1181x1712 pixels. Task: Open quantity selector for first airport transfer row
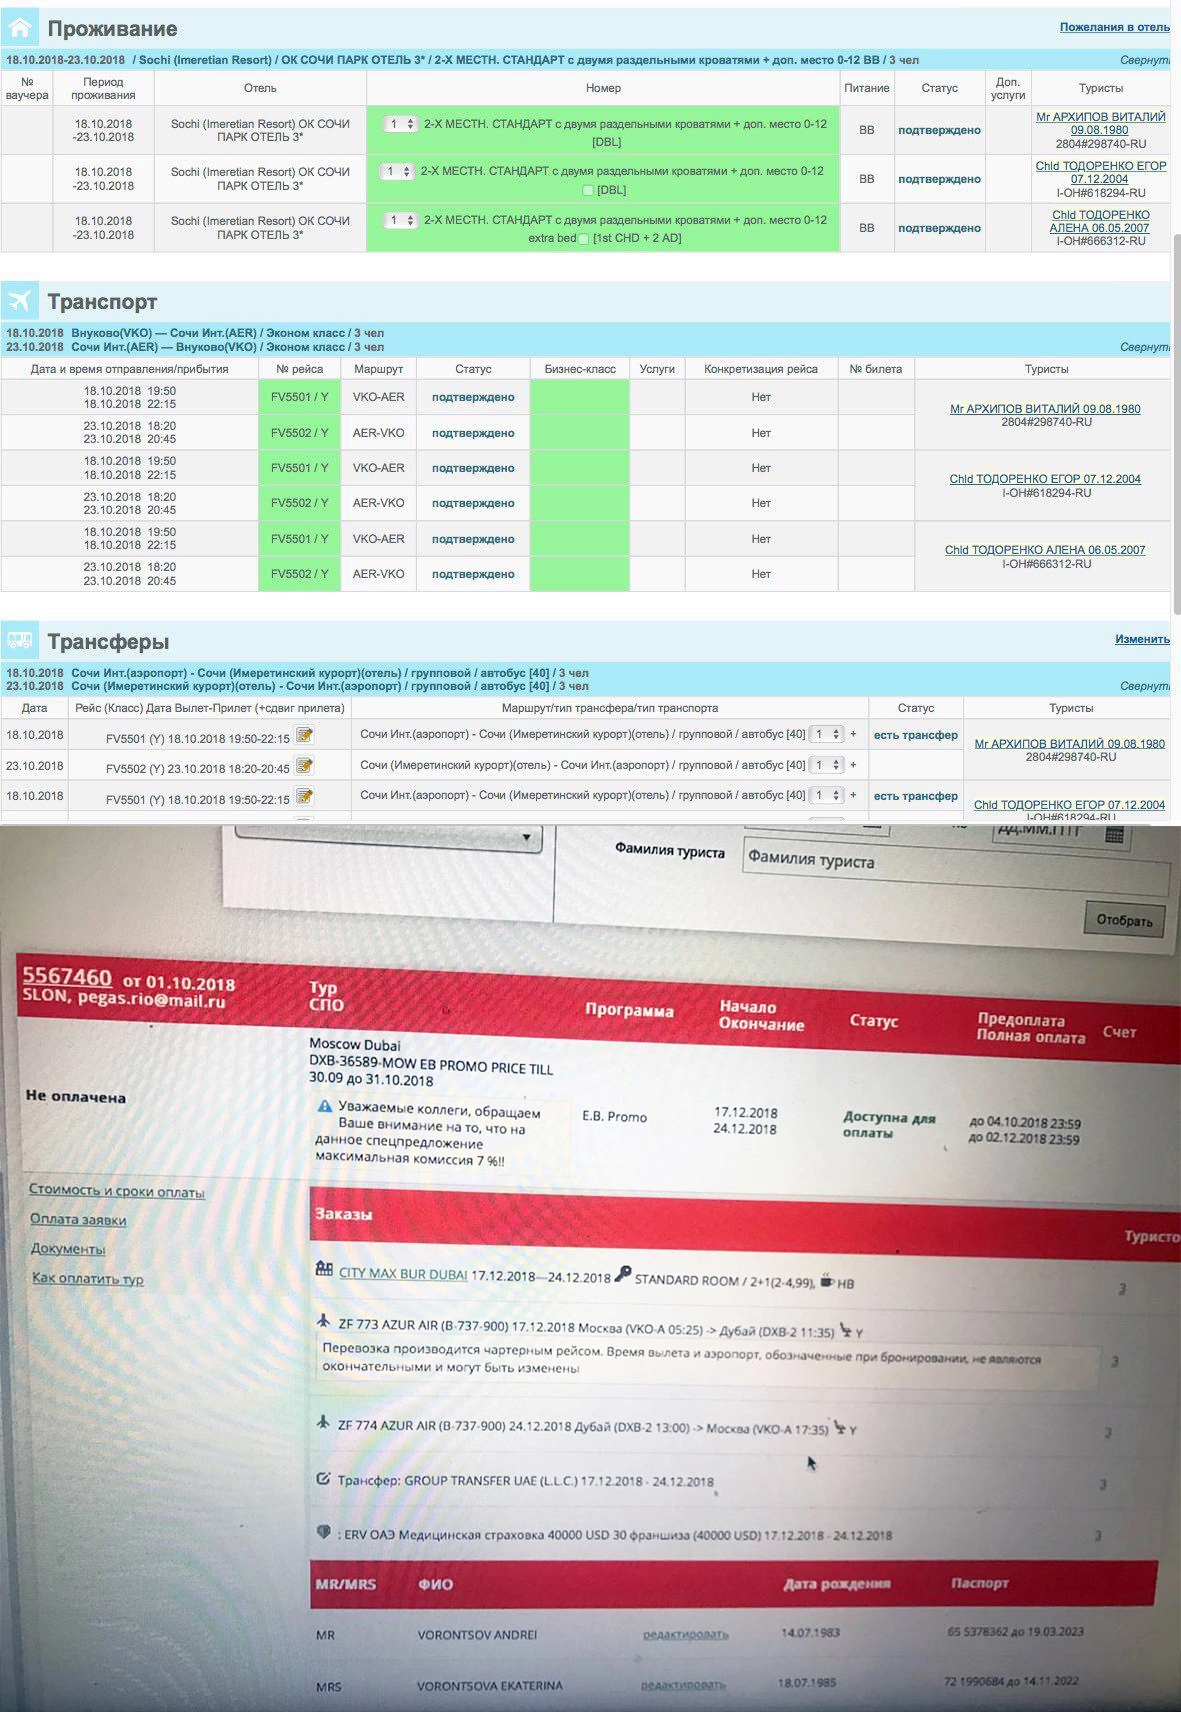point(826,735)
